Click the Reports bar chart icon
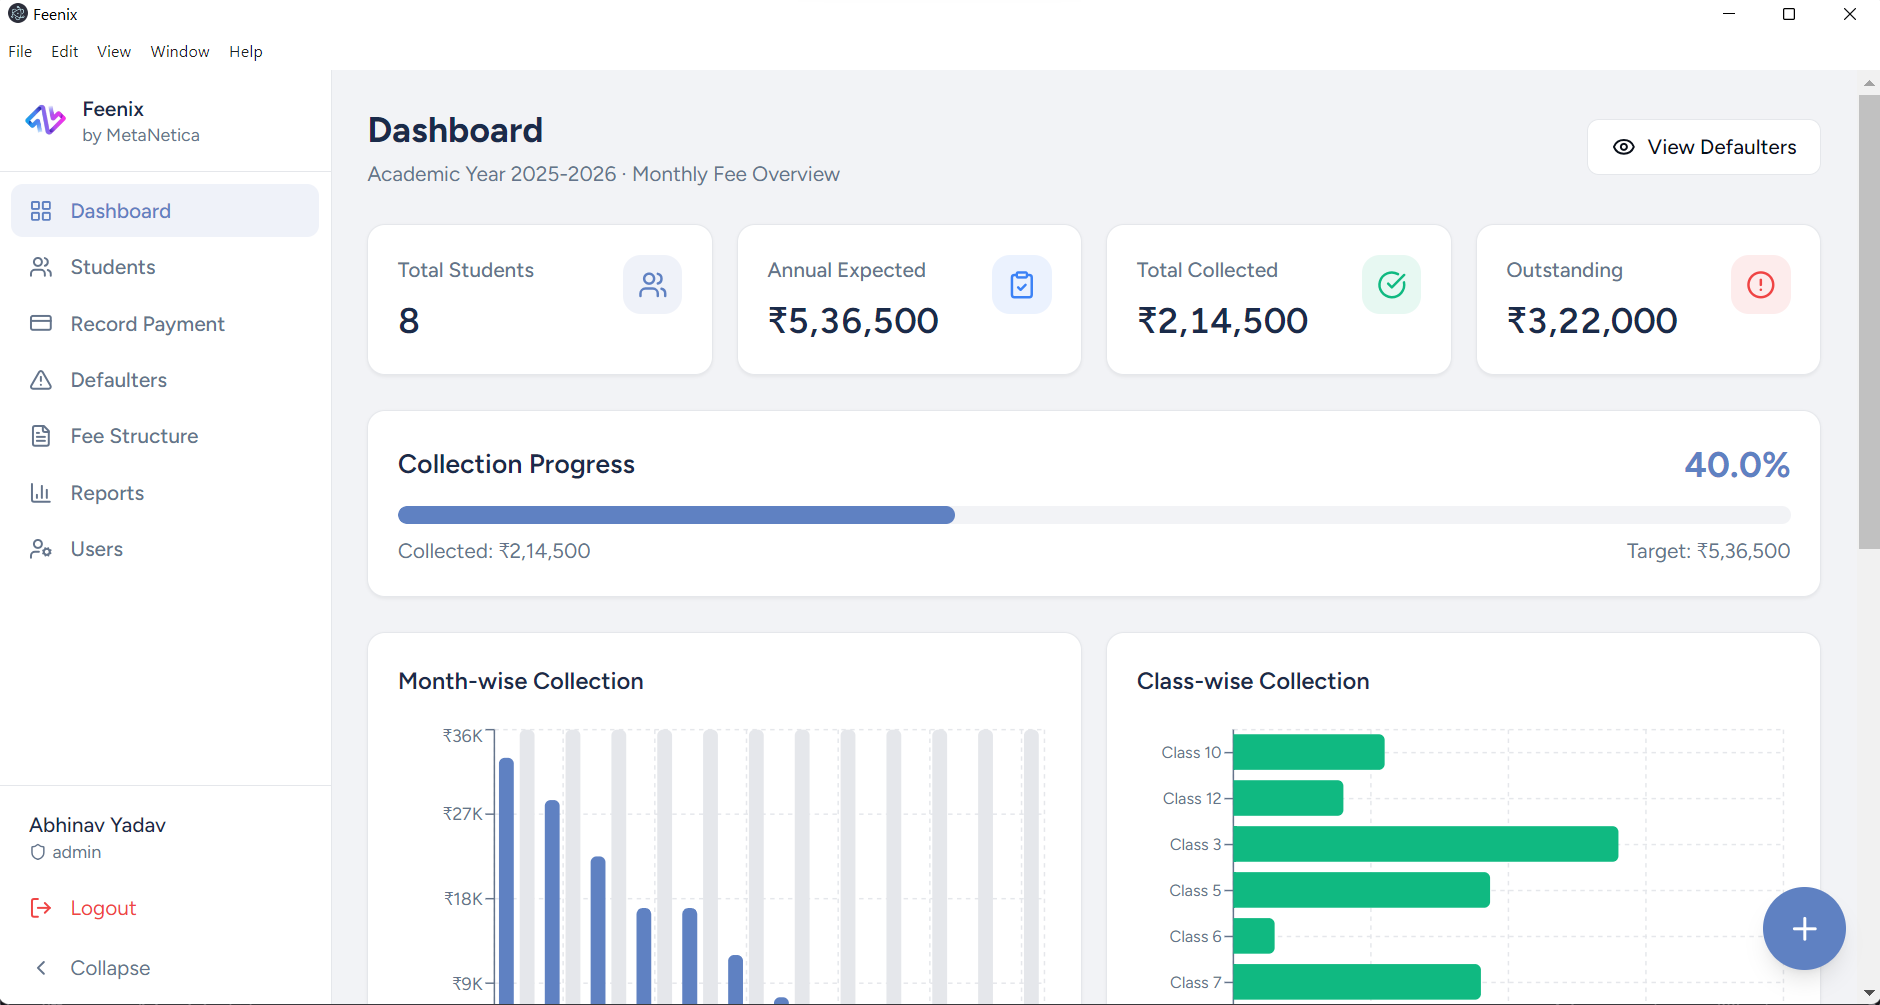Screen dimensions: 1880x1005 (41, 493)
